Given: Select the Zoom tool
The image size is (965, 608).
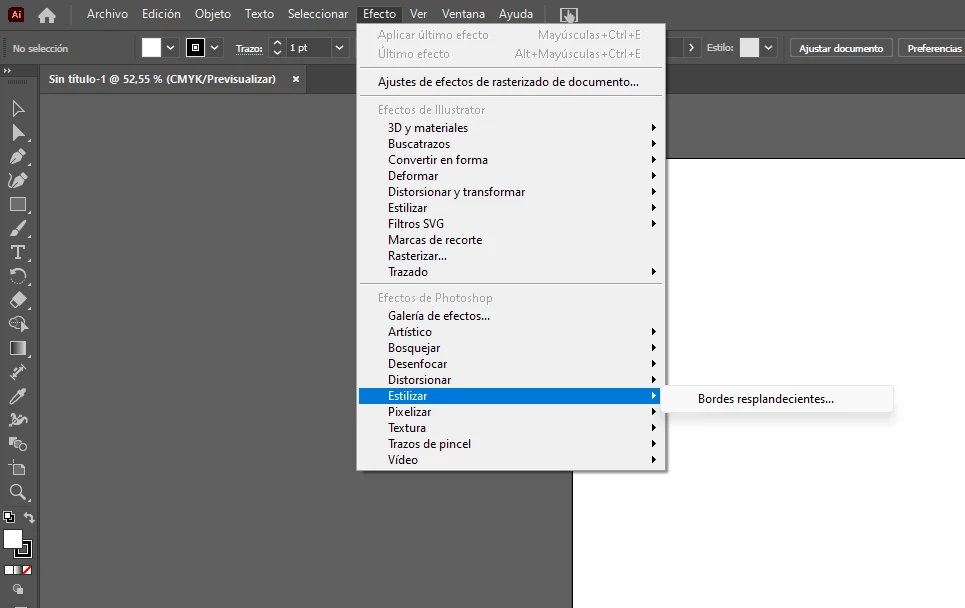Looking at the screenshot, I should tap(18, 492).
